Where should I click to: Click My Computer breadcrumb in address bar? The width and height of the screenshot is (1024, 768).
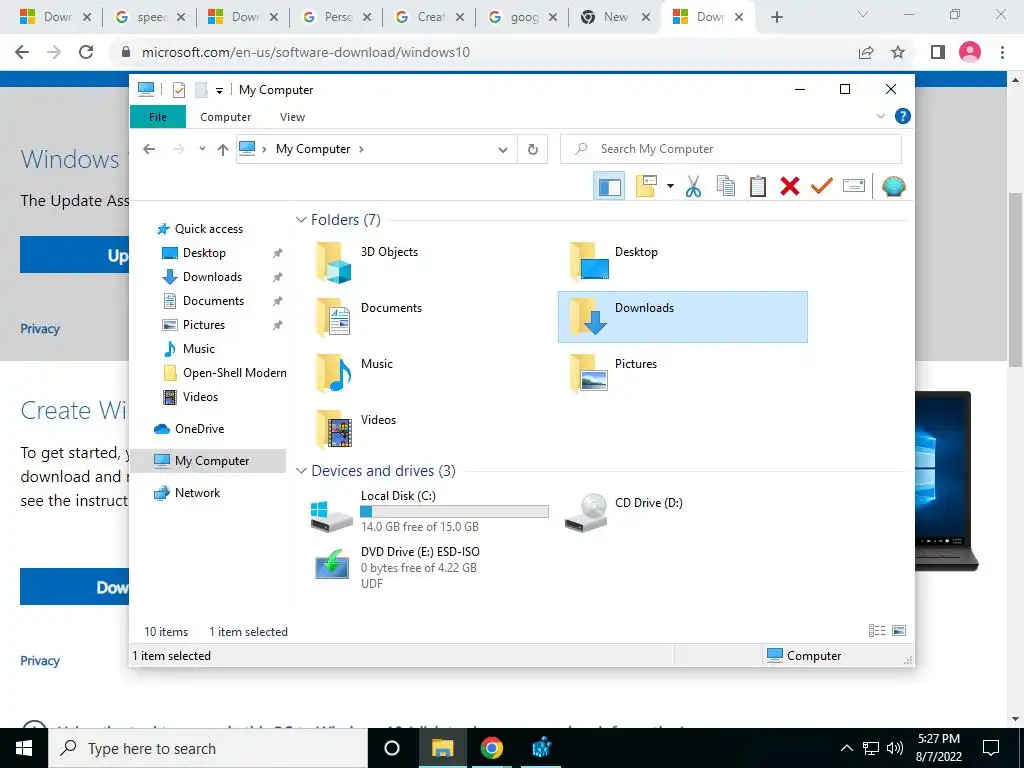pos(313,149)
